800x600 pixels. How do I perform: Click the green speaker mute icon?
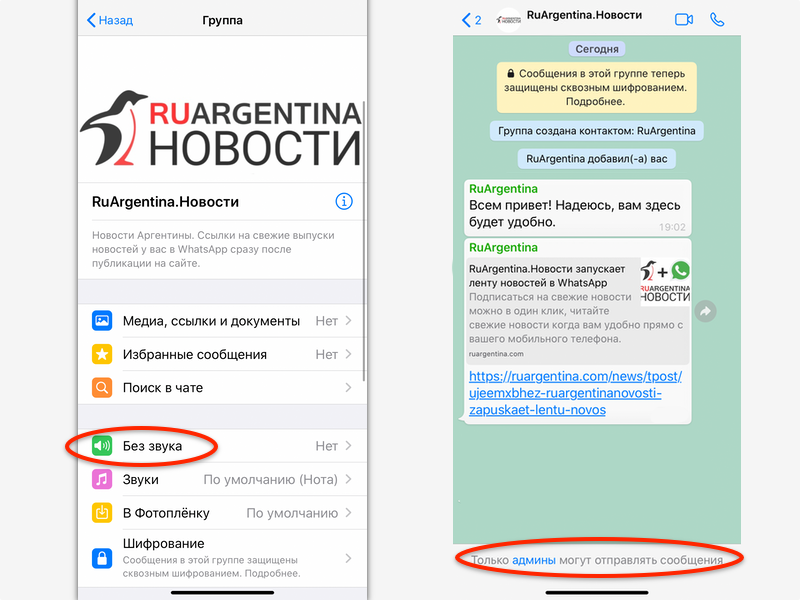point(102,446)
